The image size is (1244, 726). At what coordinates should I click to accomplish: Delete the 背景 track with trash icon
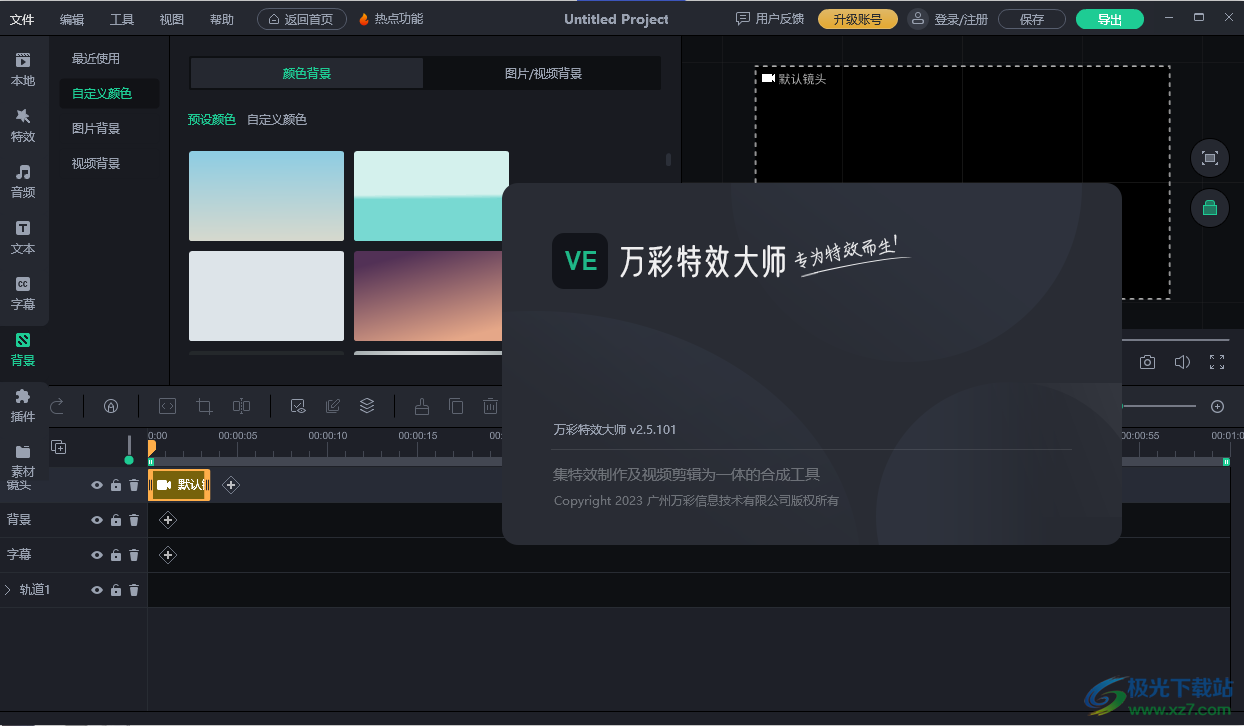(x=134, y=520)
